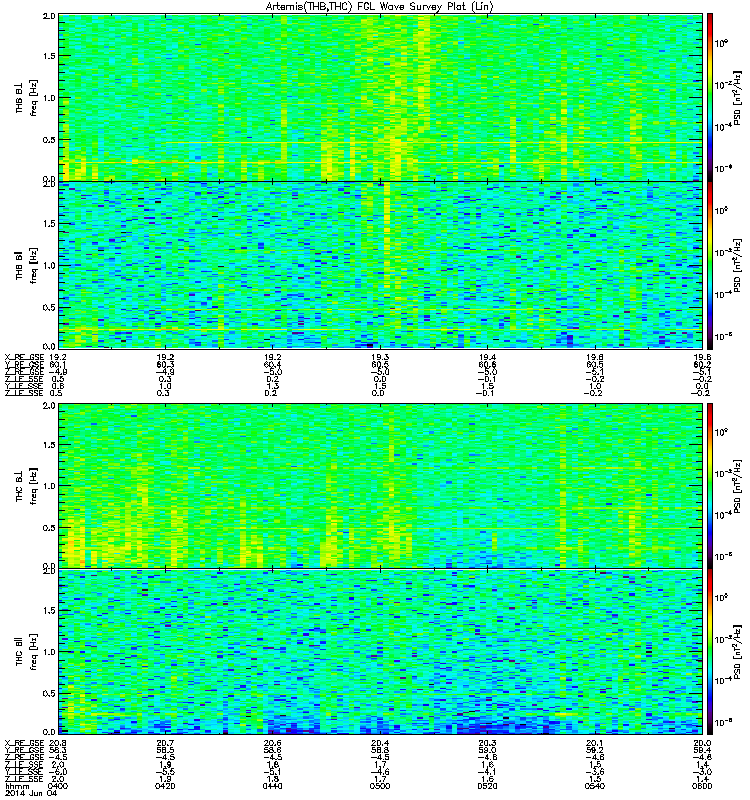
Task: Click the '0500' time tick label
Action: (x=380, y=786)
